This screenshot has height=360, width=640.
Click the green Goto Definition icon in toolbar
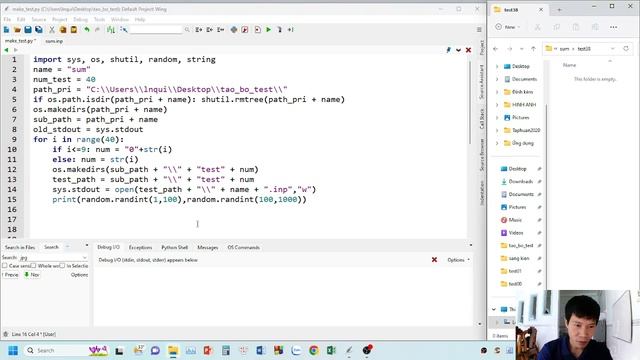(111, 29)
